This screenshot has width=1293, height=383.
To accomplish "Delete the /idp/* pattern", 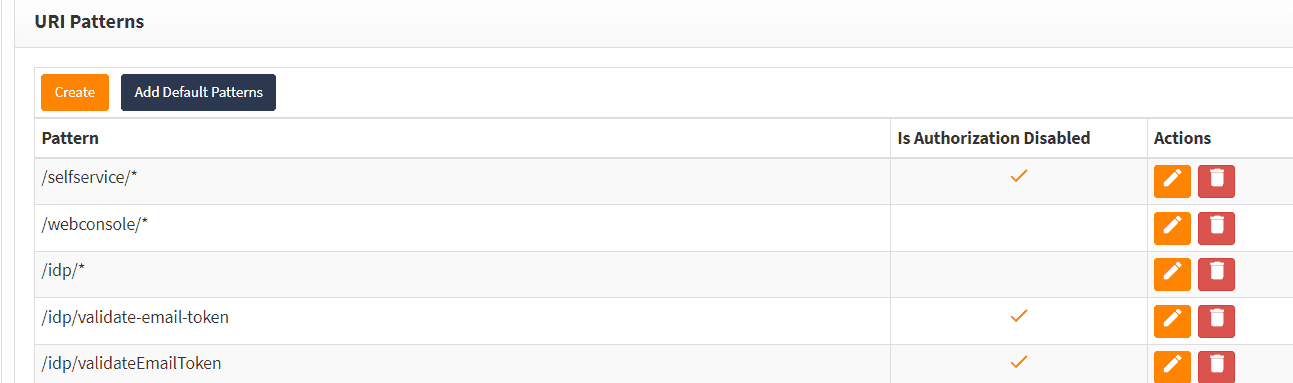I will [x=1216, y=274].
